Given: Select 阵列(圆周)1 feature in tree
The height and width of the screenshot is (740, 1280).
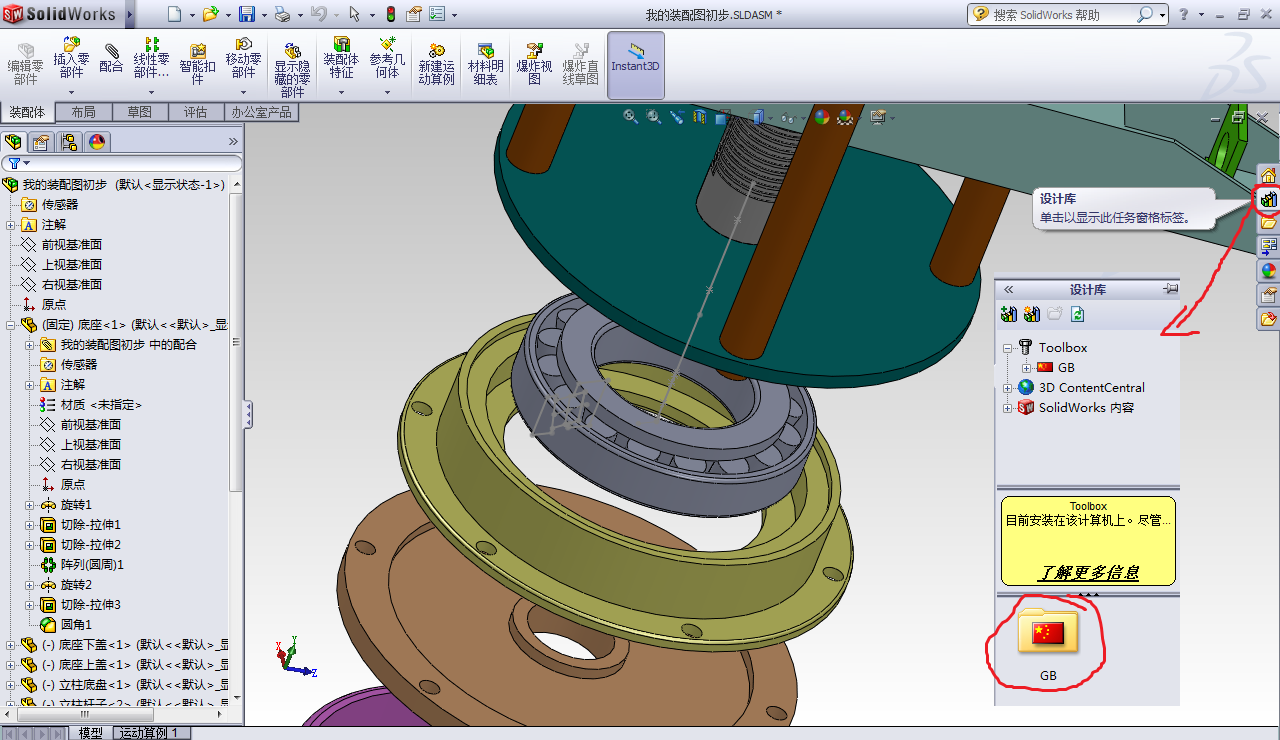Looking at the screenshot, I should (x=92, y=565).
